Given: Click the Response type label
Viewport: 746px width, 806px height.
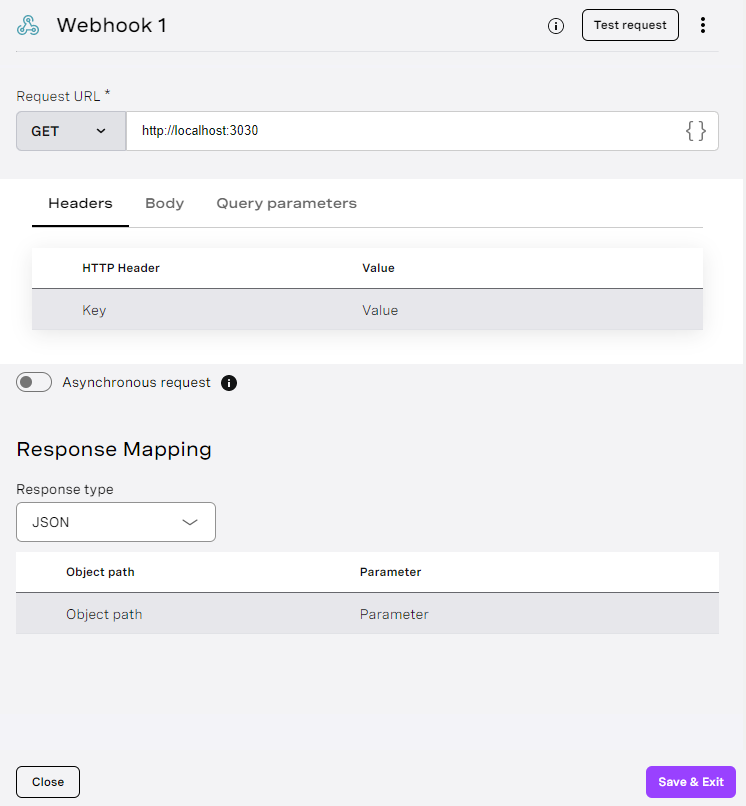Looking at the screenshot, I should (65, 489).
